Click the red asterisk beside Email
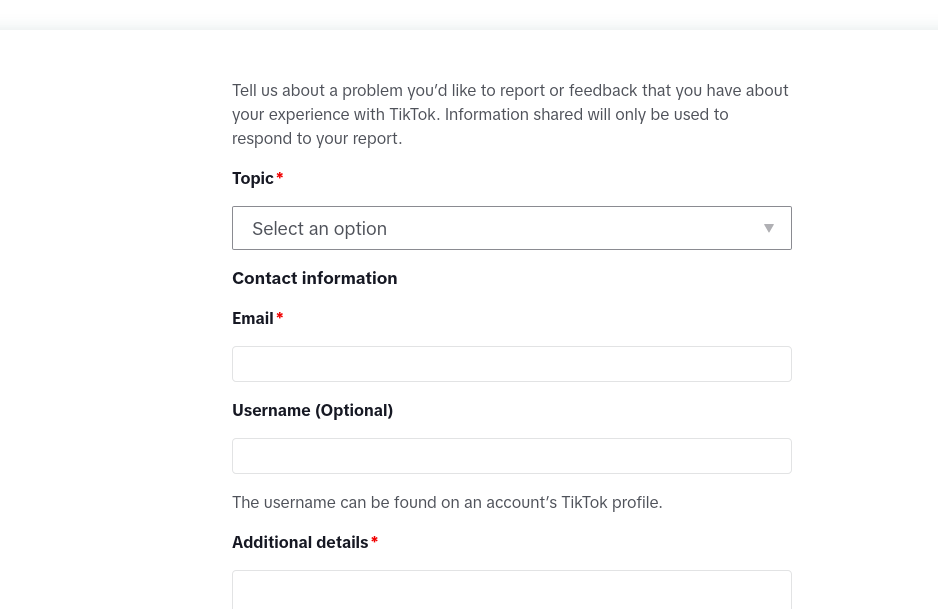 tap(280, 319)
